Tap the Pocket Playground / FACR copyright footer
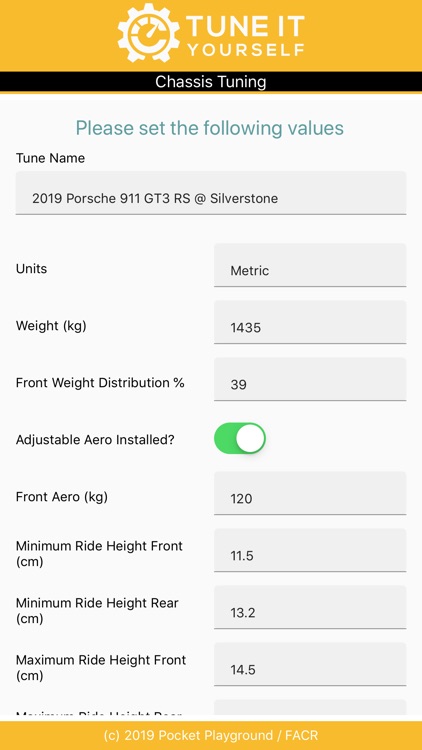The image size is (422, 750). click(211, 735)
